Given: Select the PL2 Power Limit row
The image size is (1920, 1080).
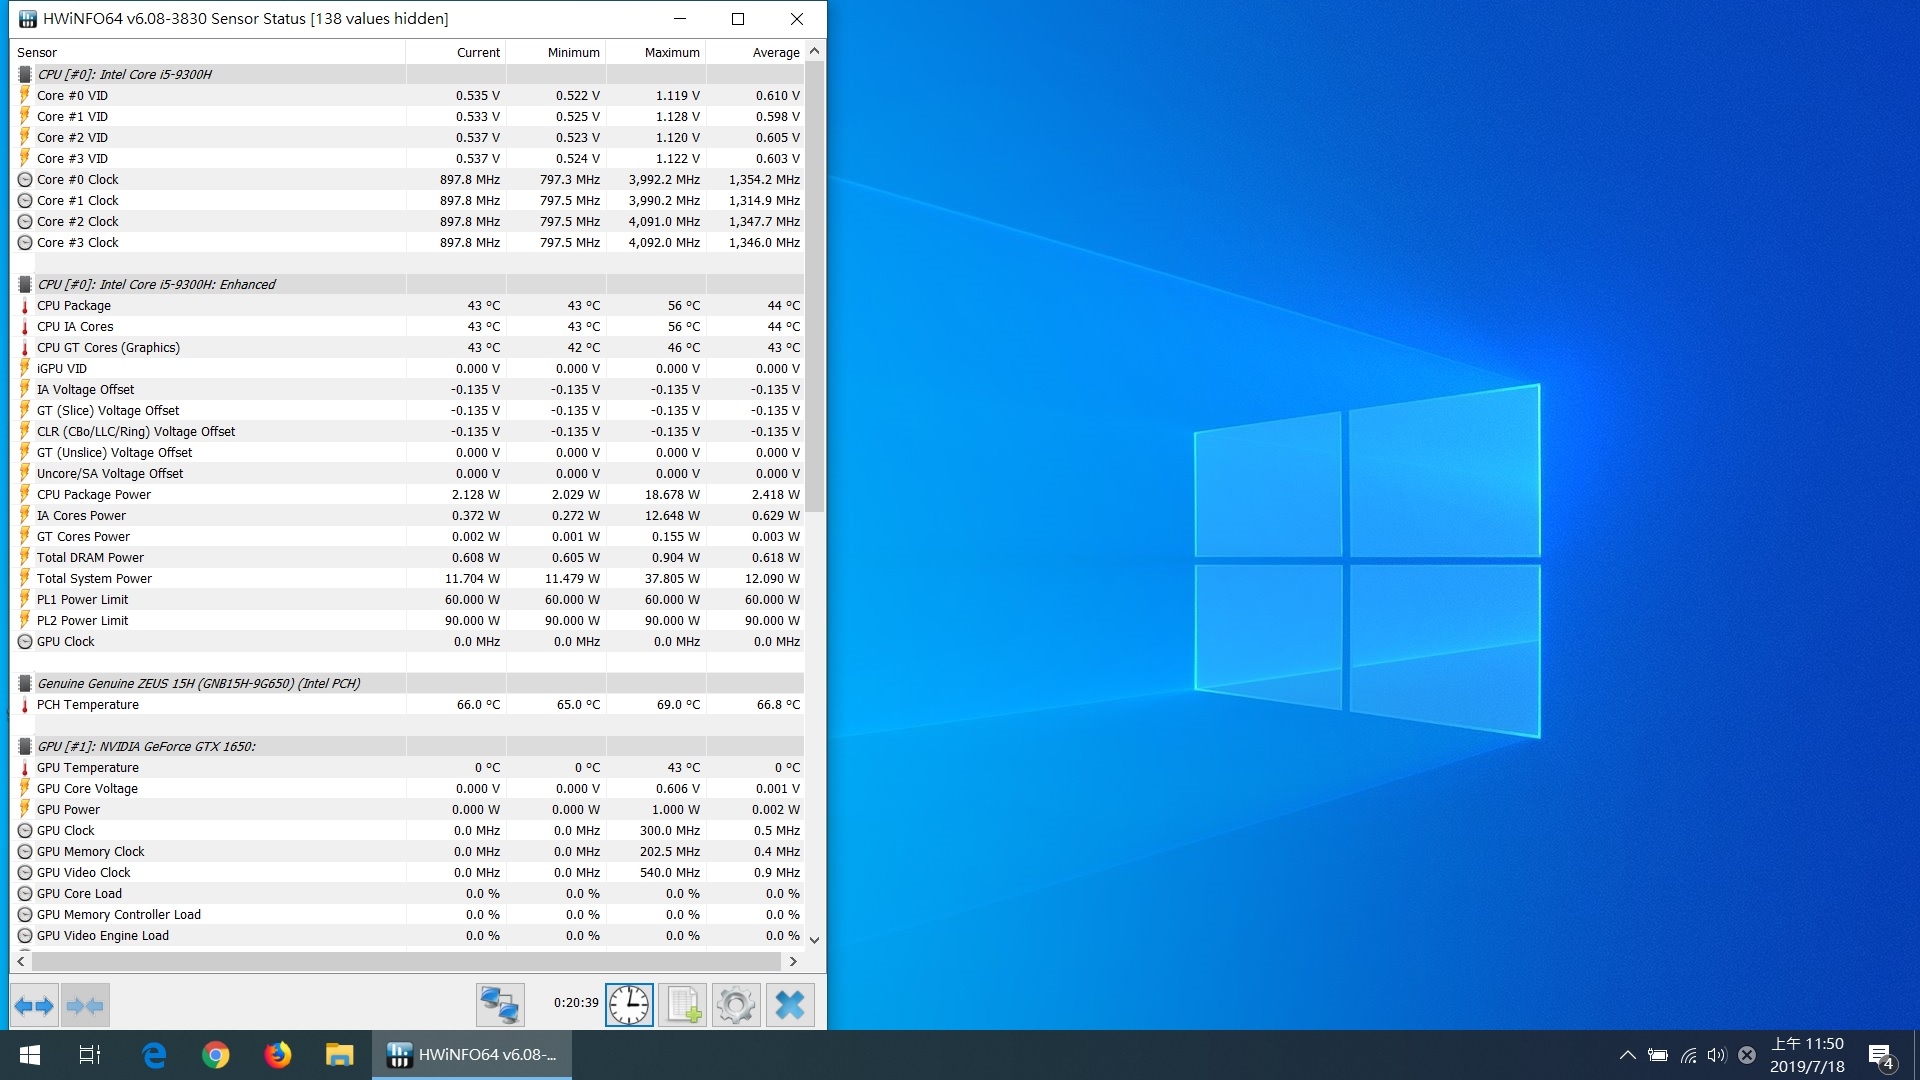Looking at the screenshot, I should pyautogui.click(x=407, y=620).
